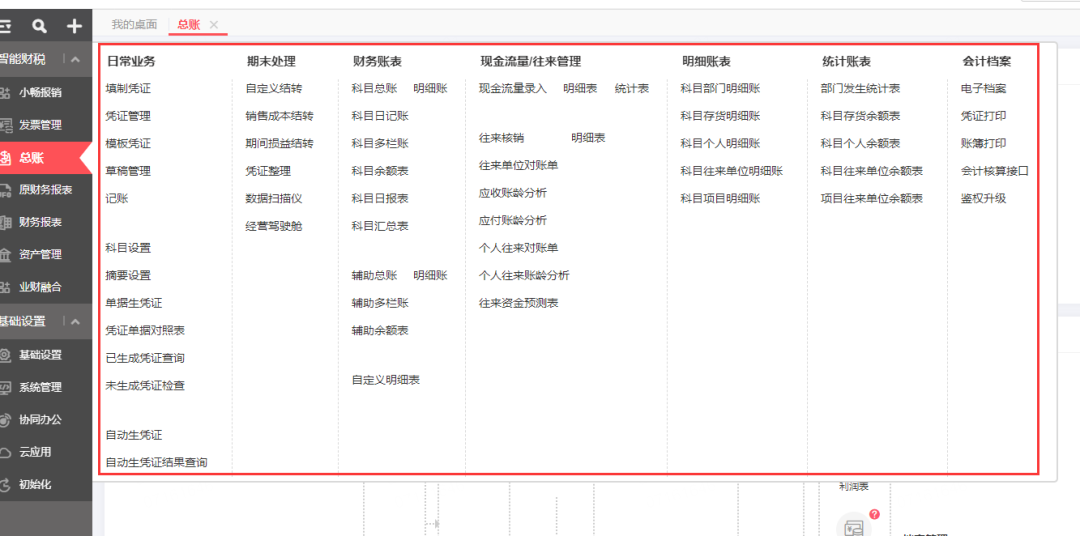This screenshot has width=1080, height=536.
Task: Open 科目多栏账
Action: 380,143
